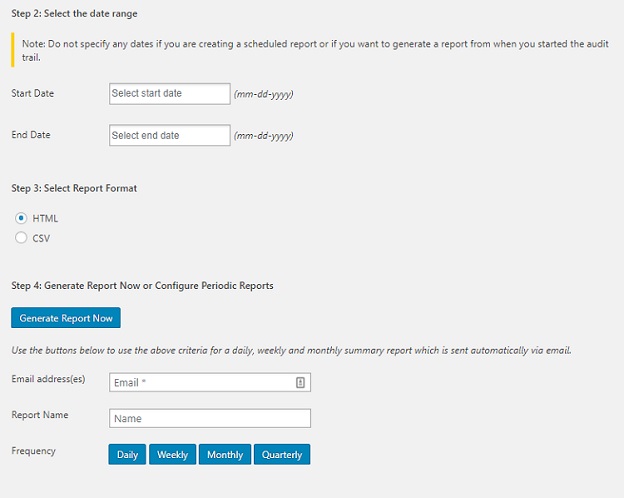The height and width of the screenshot is (498, 624).
Task: Choose the CSV radio button circle
Action: 21,238
